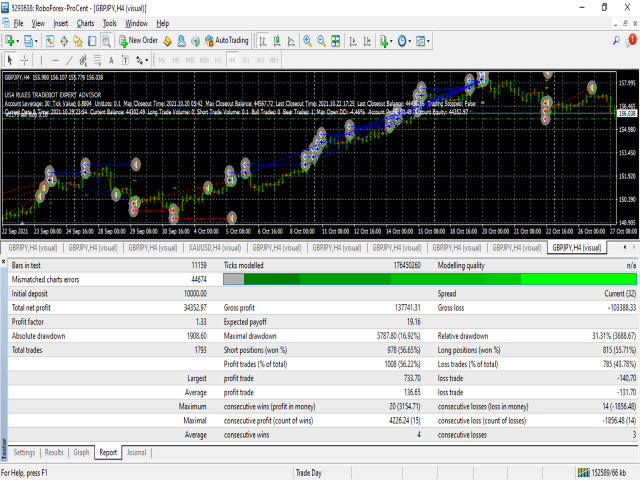Click the green signals broadcast icon
This screenshot has height=480, width=640.
pos(196,41)
